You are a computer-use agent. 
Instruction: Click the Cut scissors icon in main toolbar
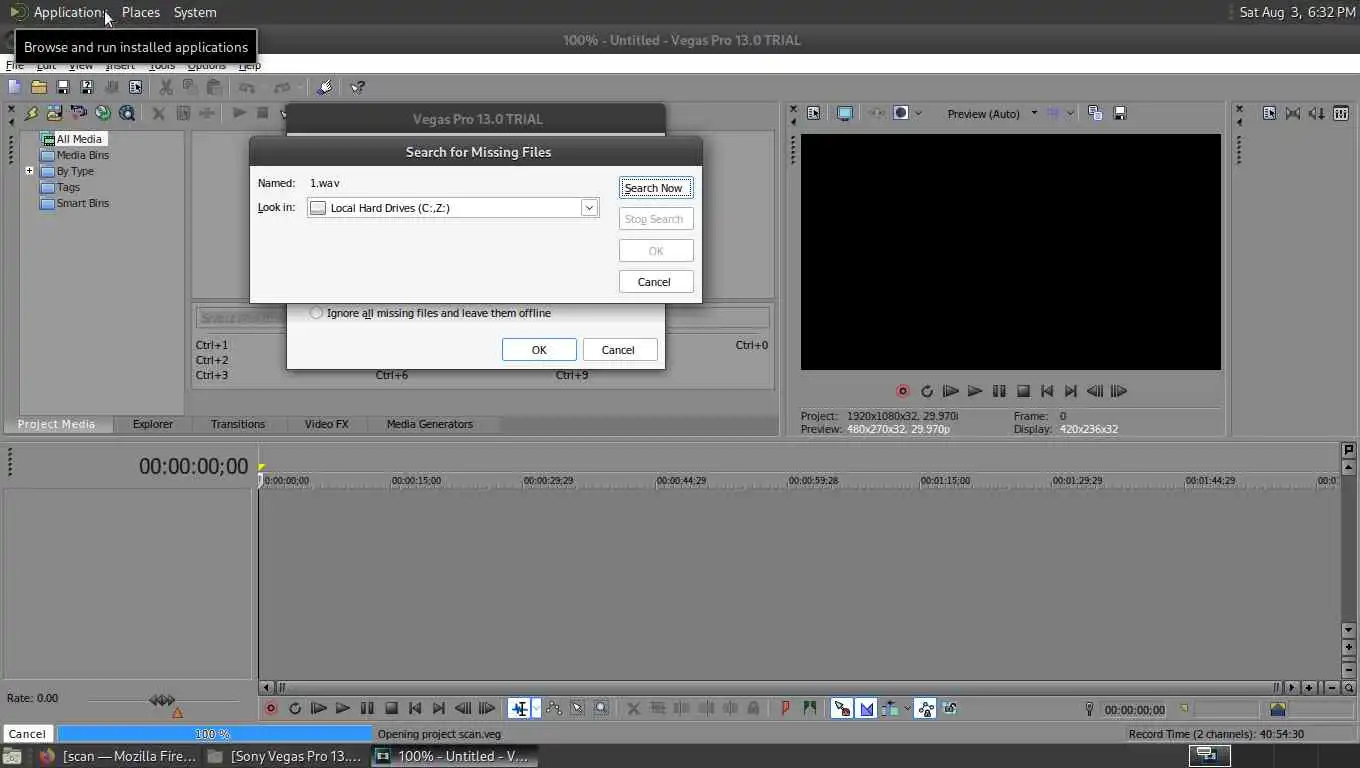click(x=166, y=87)
